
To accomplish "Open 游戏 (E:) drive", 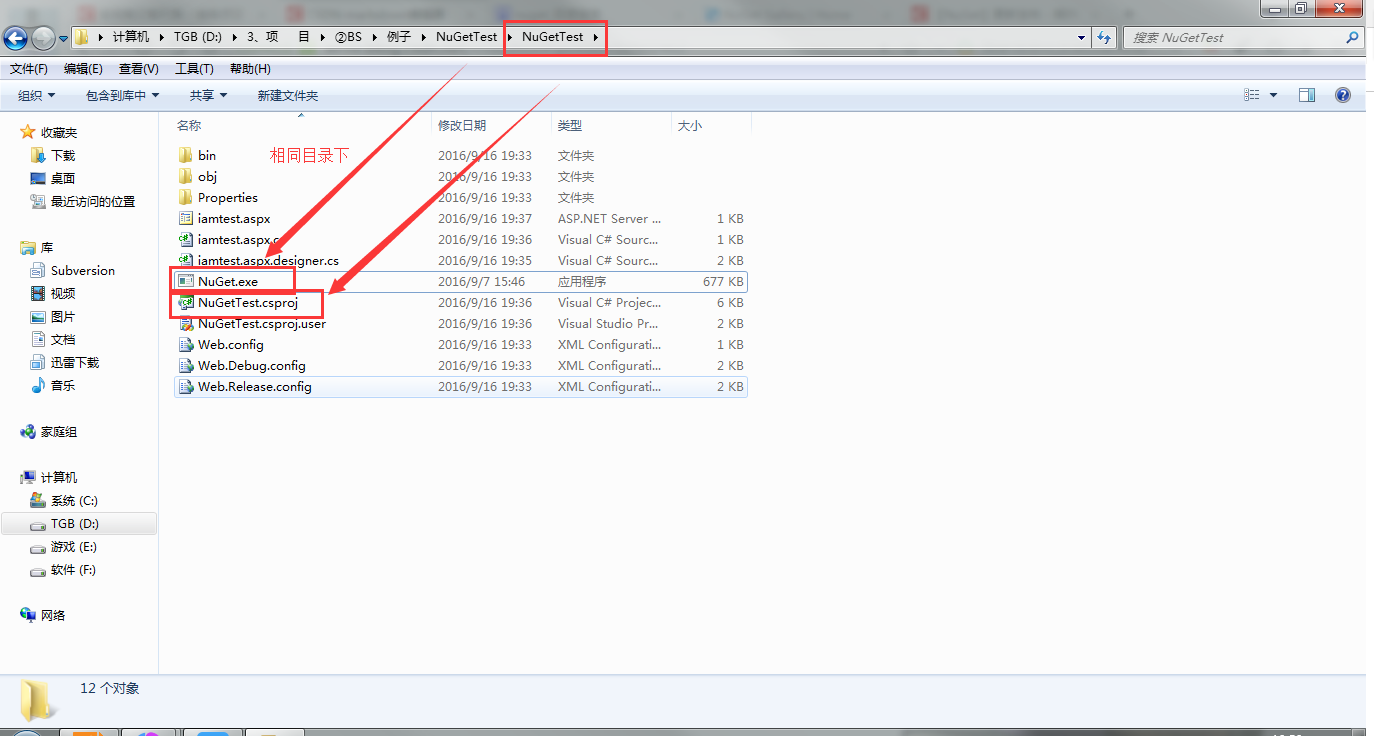I will click(73, 546).
